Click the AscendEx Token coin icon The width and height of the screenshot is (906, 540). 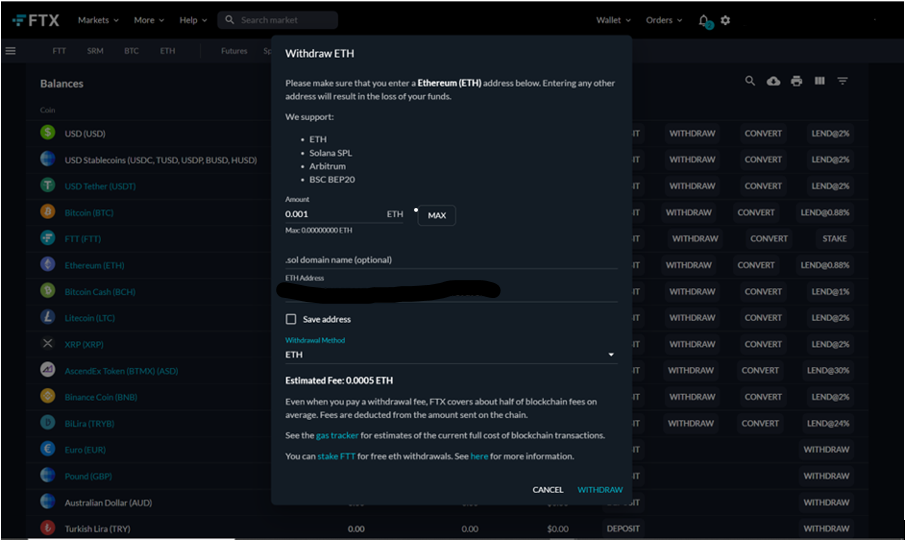48,370
